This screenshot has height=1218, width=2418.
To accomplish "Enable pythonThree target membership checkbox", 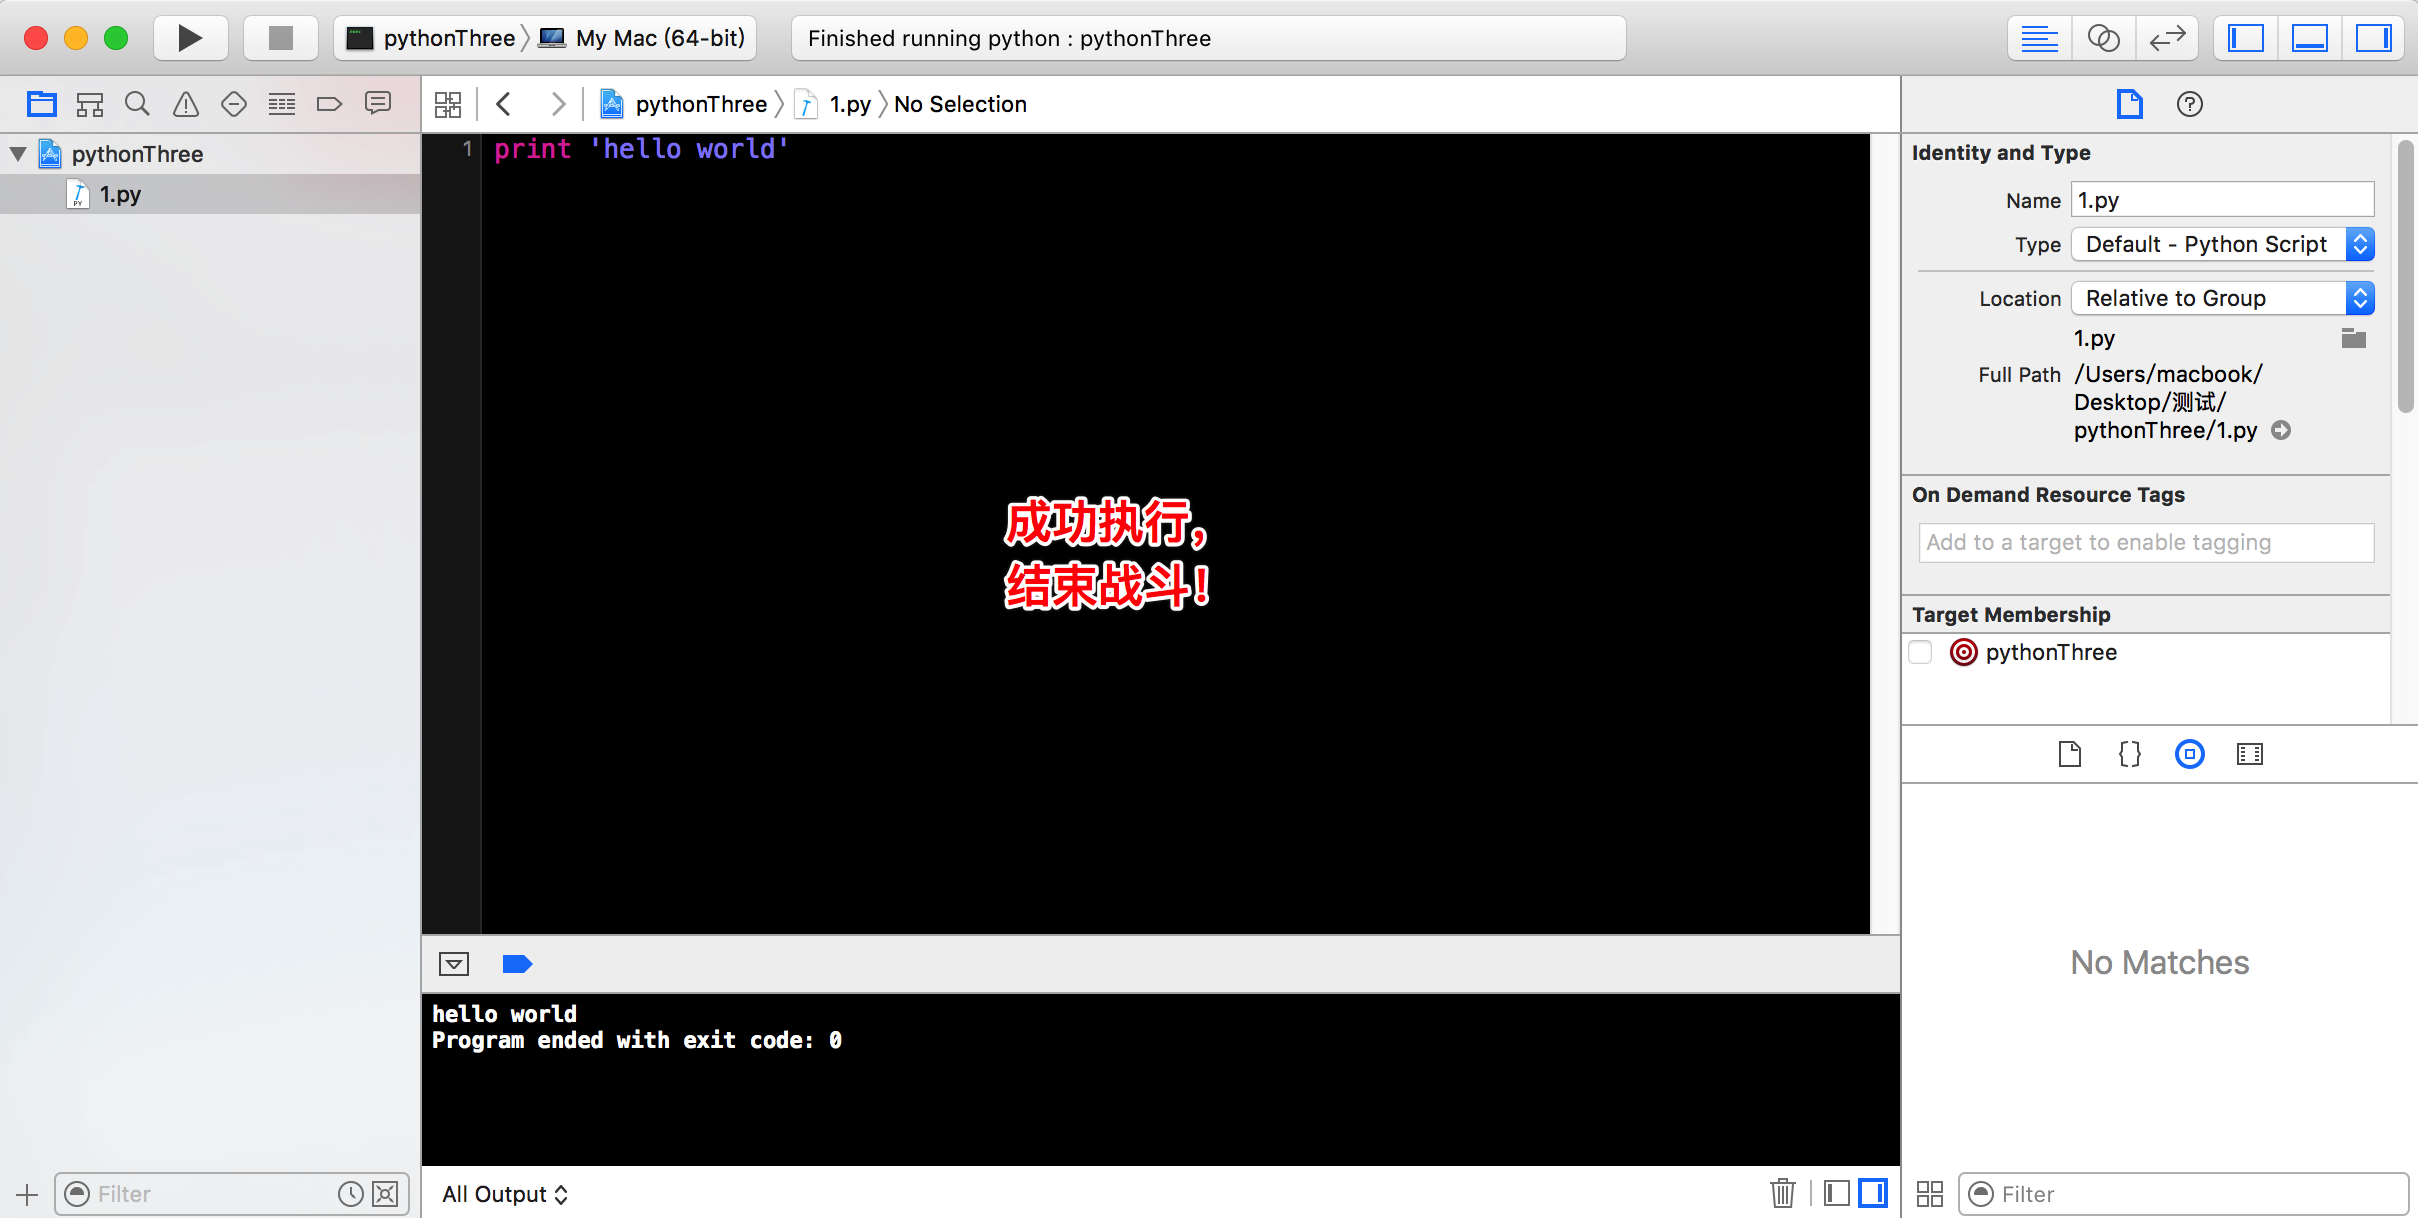I will coord(1920,652).
